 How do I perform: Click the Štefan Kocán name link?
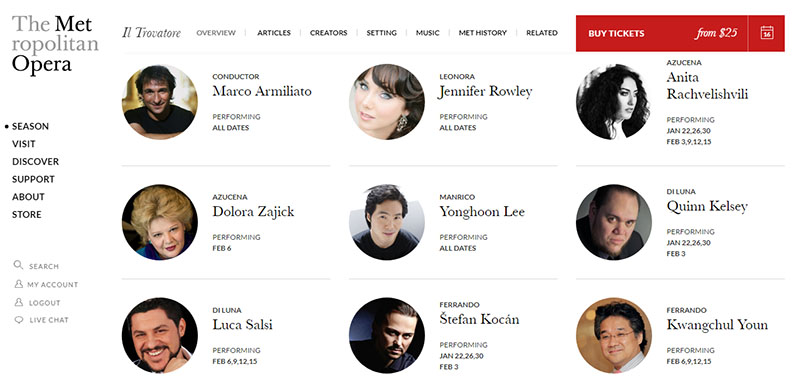coord(479,320)
